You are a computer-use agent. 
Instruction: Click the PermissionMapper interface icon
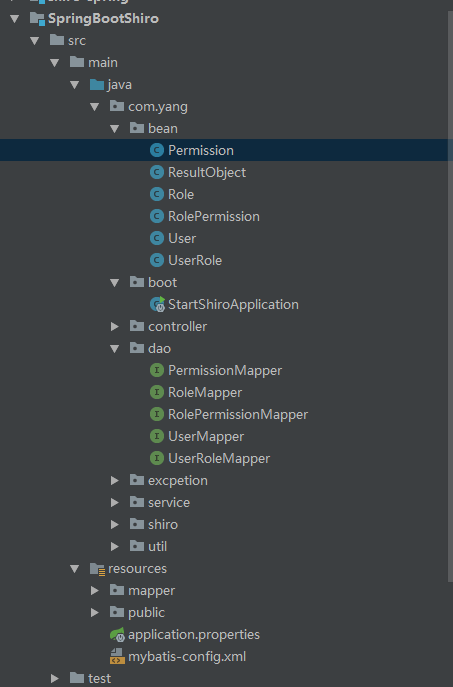coord(156,370)
